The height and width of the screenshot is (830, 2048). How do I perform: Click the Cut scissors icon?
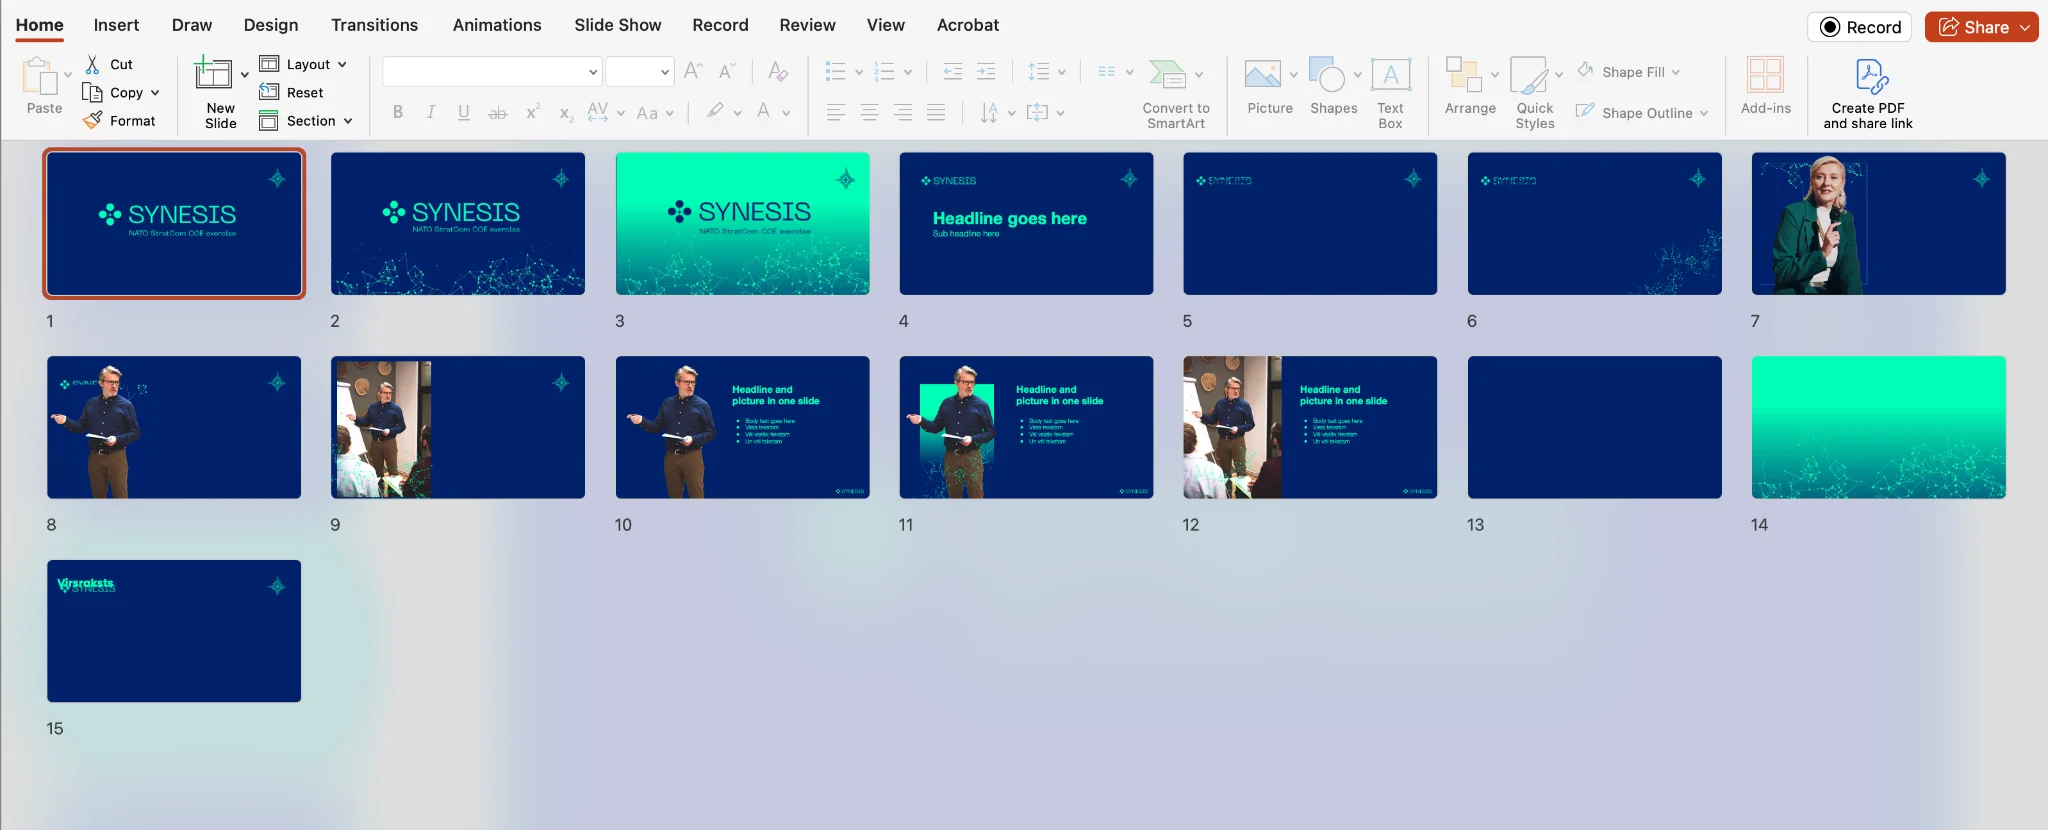[x=92, y=64]
